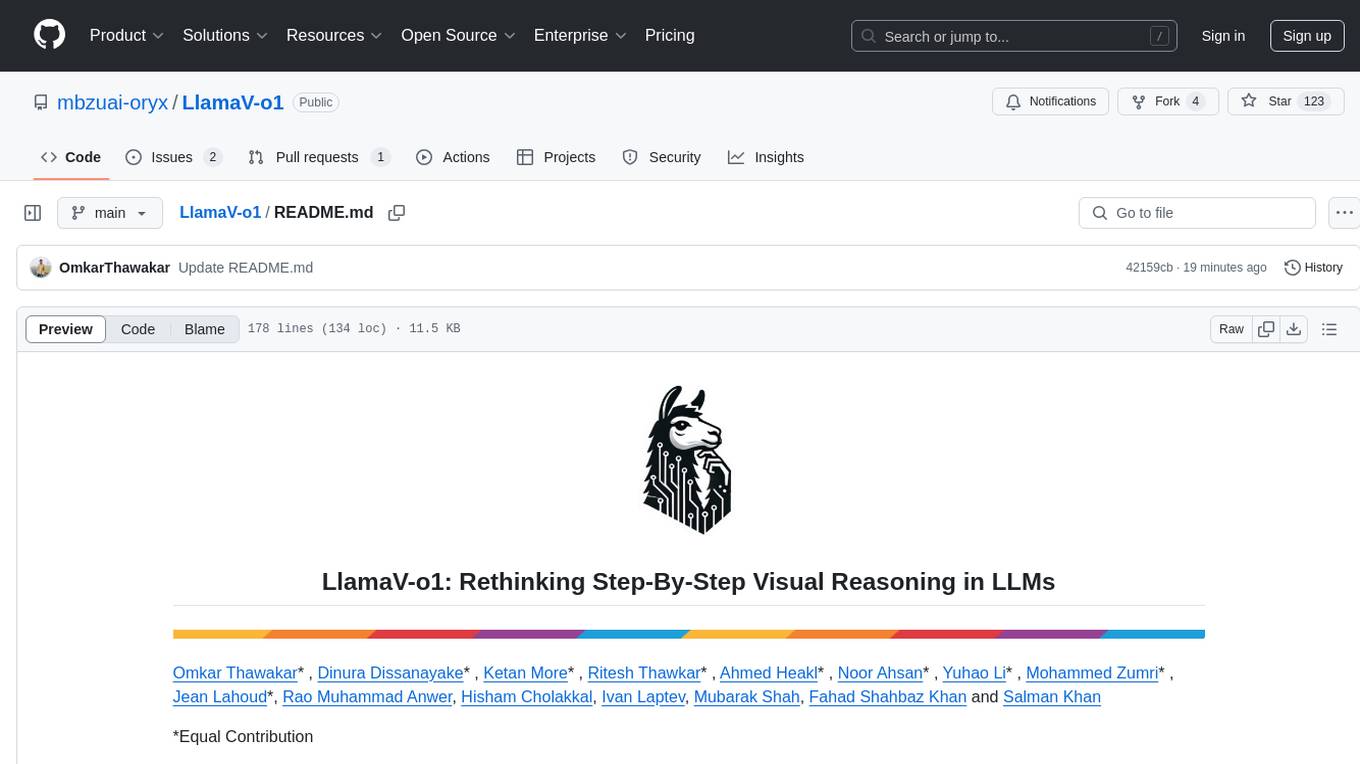Open Dinura Dissanayake author link

tap(390, 673)
